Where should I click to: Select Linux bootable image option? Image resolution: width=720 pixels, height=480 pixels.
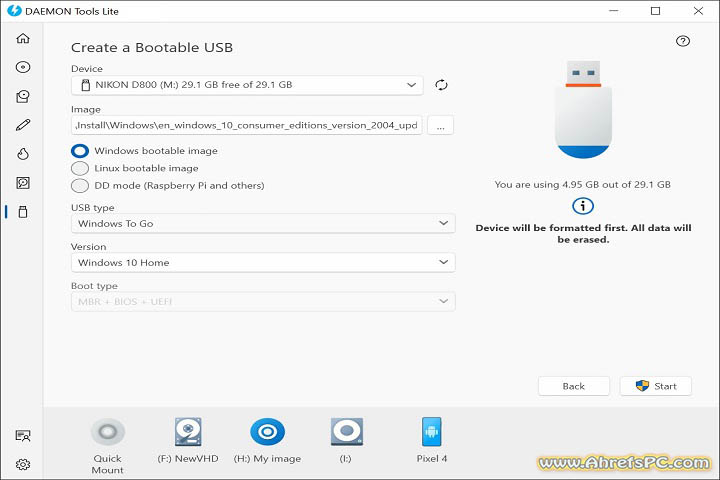click(135, 168)
